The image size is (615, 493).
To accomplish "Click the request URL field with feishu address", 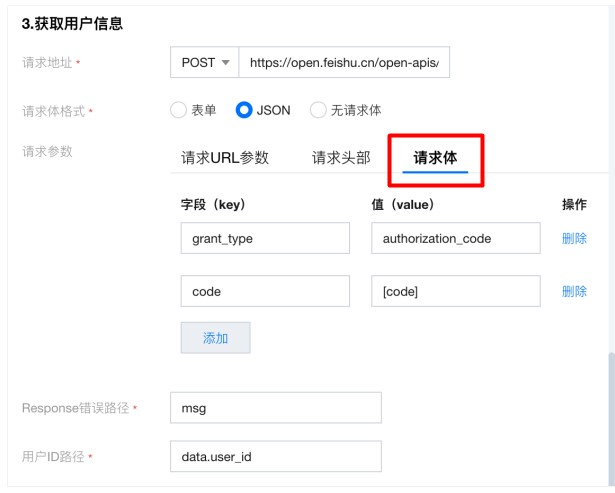I will pyautogui.click(x=344, y=62).
